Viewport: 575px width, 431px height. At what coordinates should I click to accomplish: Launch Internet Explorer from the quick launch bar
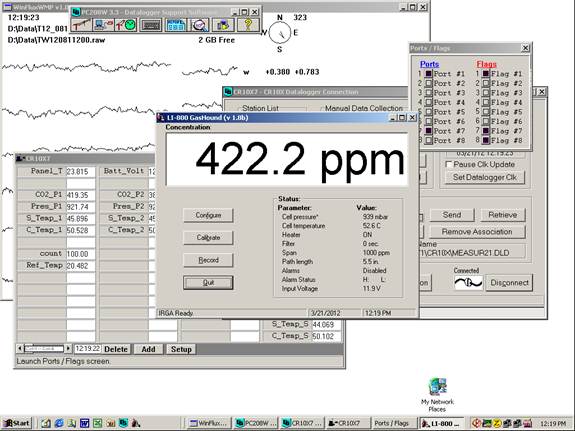[59, 423]
